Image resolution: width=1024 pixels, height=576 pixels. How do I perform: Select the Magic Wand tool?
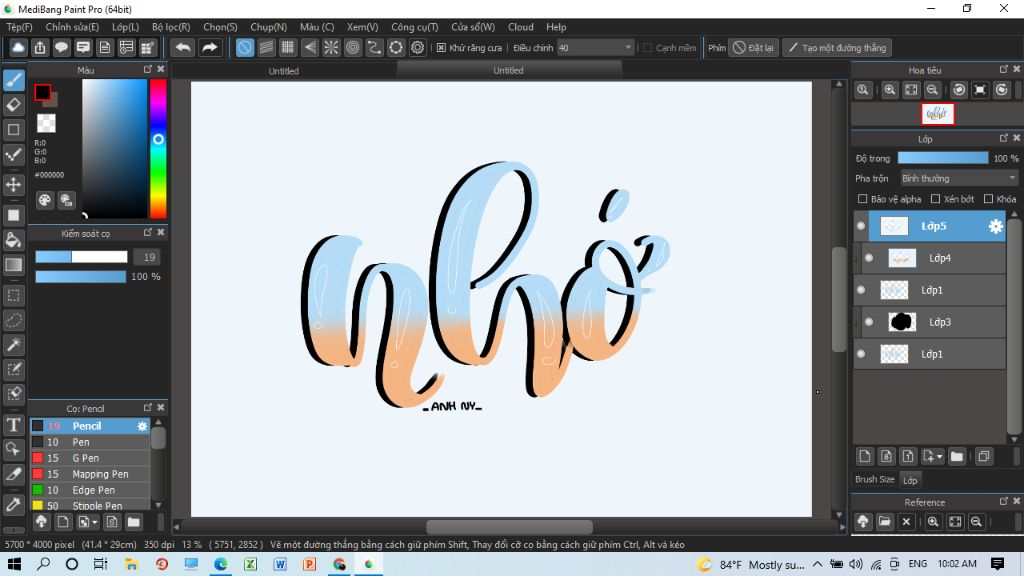(14, 345)
